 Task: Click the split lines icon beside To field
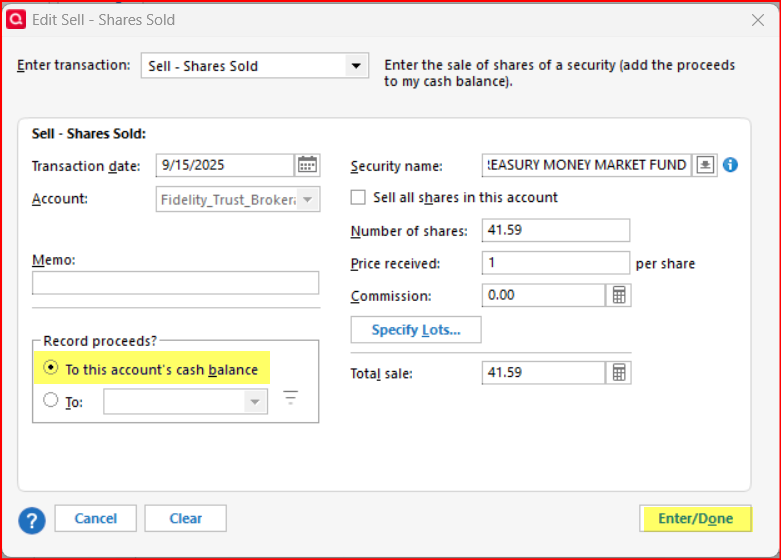(x=290, y=398)
